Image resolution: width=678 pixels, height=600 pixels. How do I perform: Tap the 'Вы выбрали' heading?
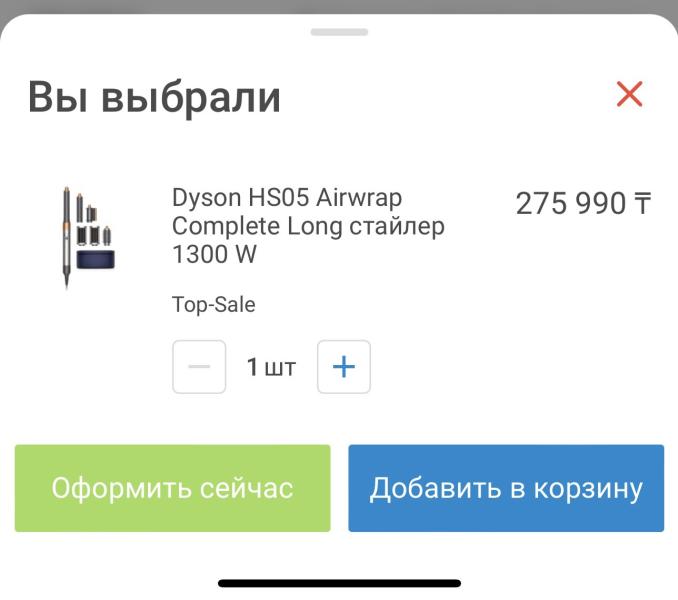click(154, 98)
